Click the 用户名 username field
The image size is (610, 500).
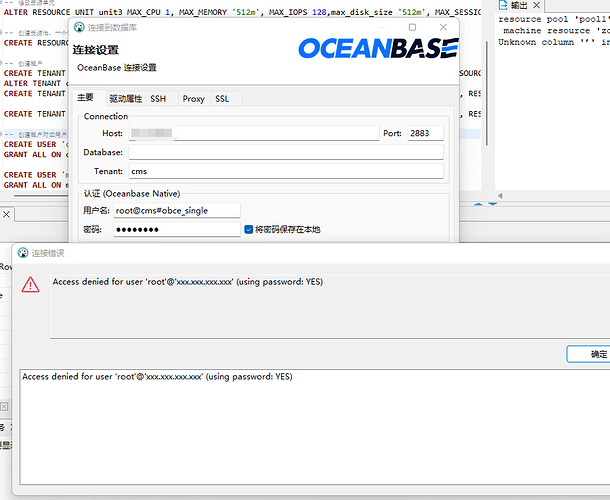pos(177,211)
